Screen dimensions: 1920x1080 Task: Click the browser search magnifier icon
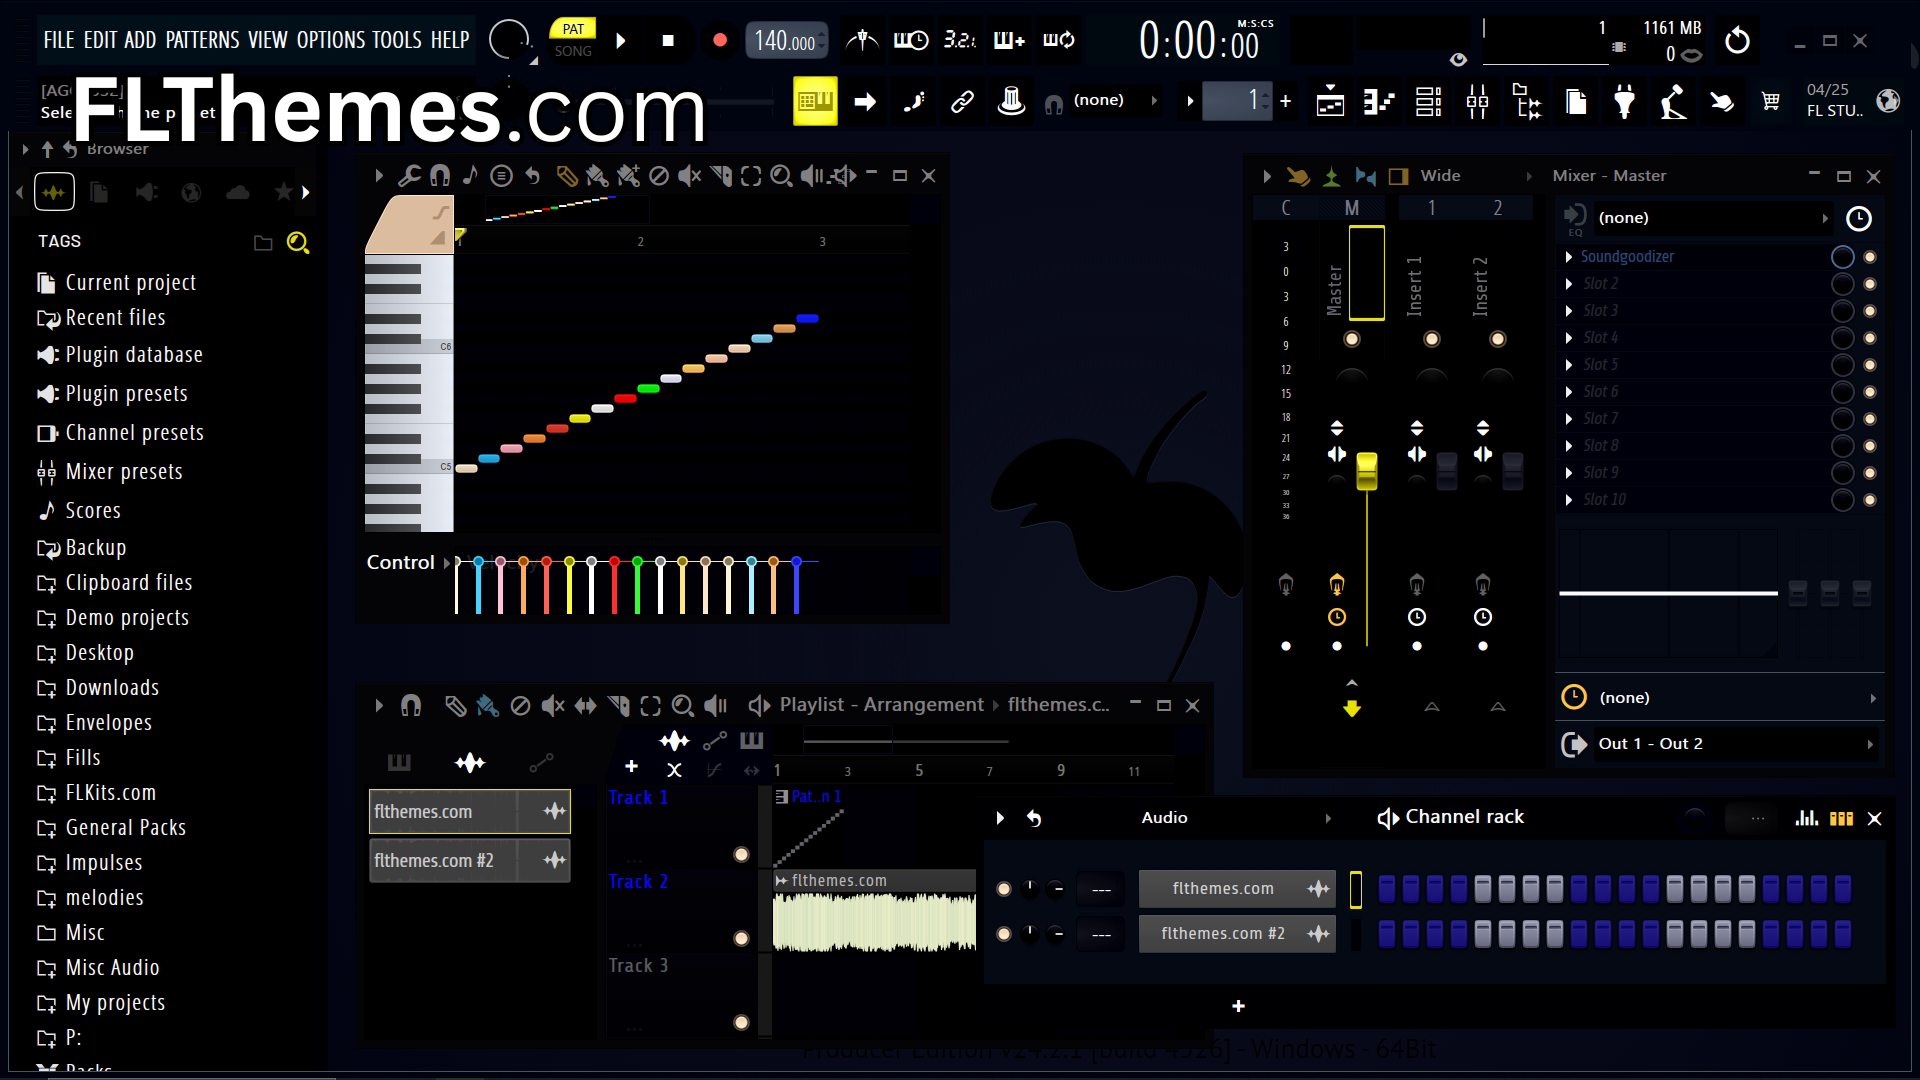pyautogui.click(x=297, y=243)
